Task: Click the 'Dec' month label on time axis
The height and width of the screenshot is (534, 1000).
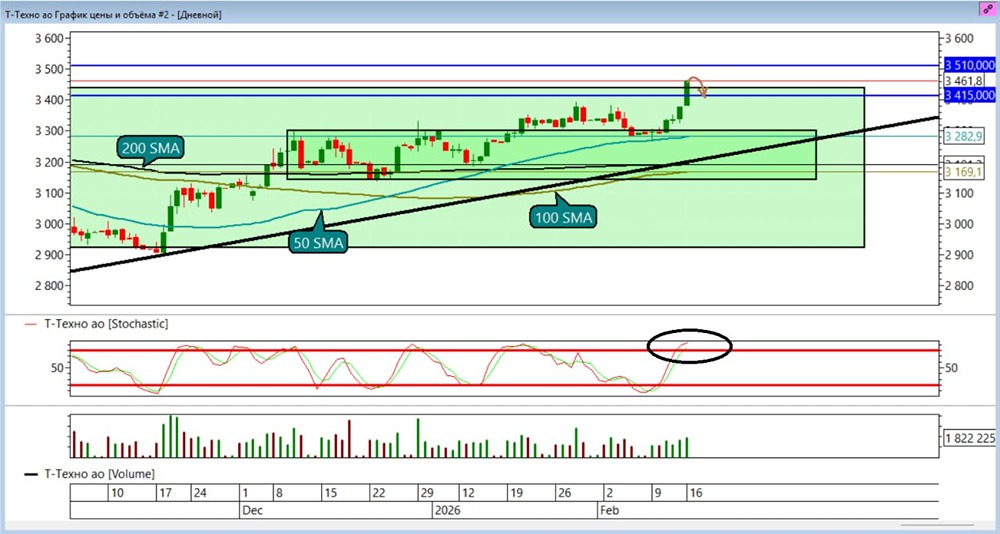Action: pyautogui.click(x=252, y=511)
